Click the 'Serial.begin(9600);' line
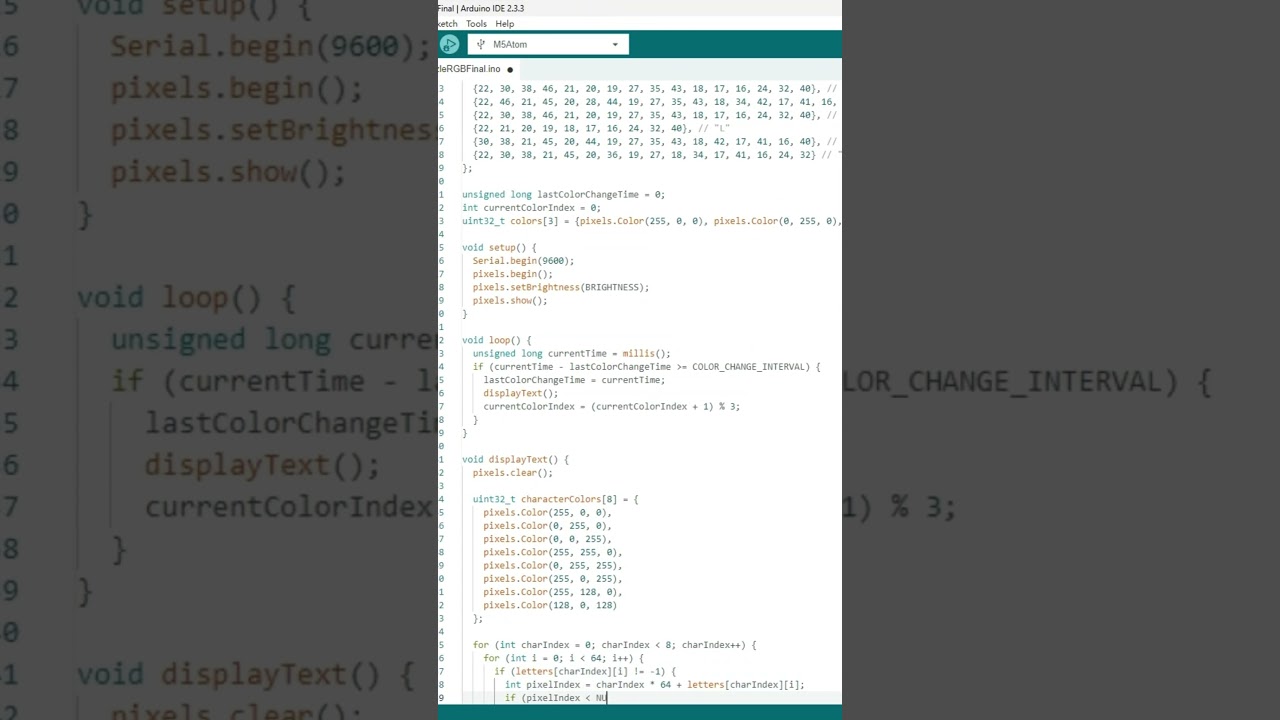The height and width of the screenshot is (720, 1280). [x=523, y=261]
